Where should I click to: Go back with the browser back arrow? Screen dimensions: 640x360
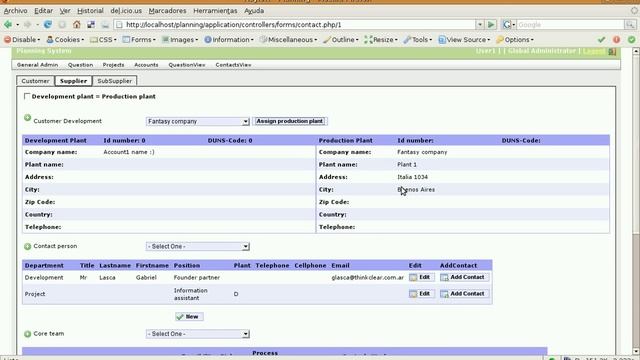(x=8, y=24)
